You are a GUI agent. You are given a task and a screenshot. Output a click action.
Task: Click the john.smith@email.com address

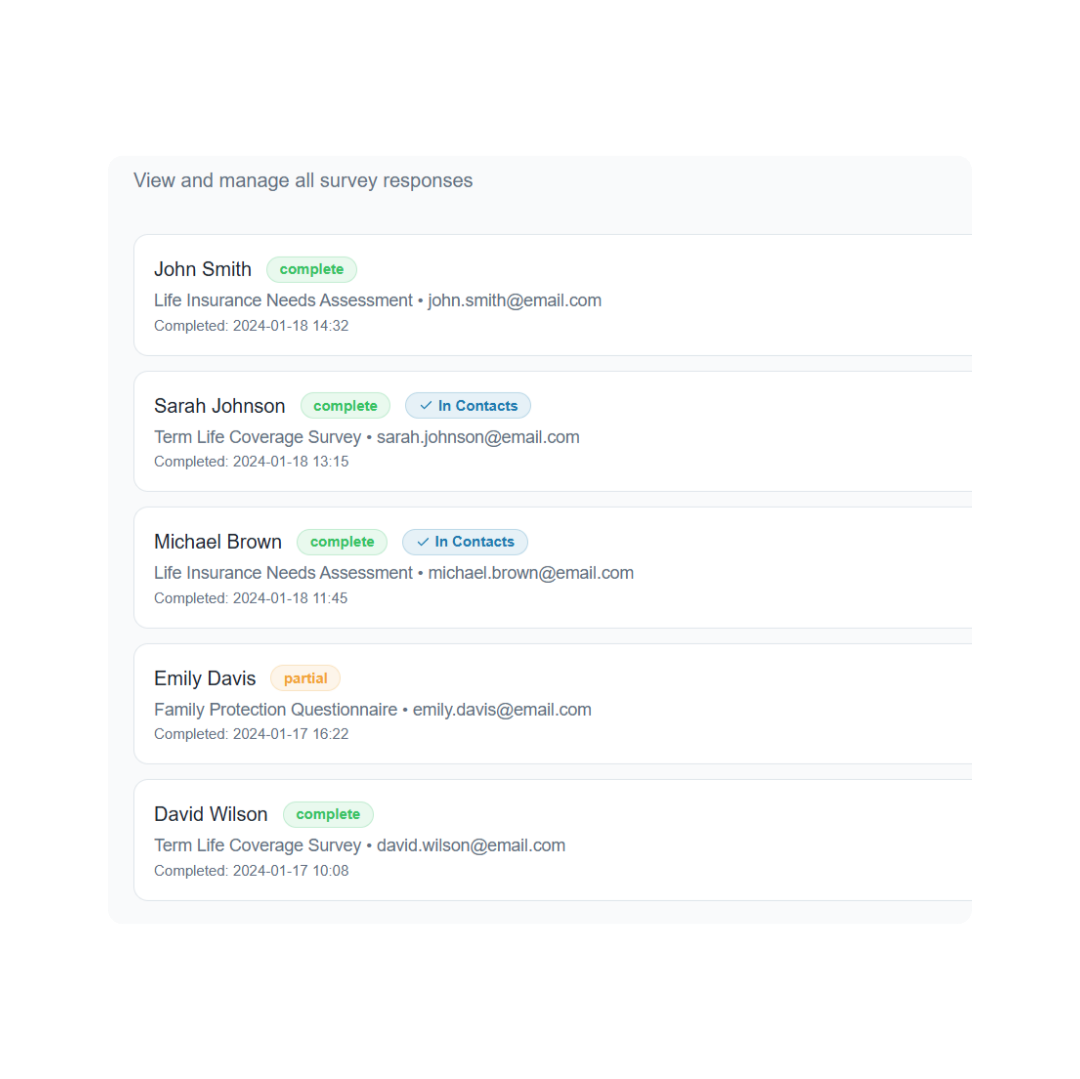coord(515,300)
